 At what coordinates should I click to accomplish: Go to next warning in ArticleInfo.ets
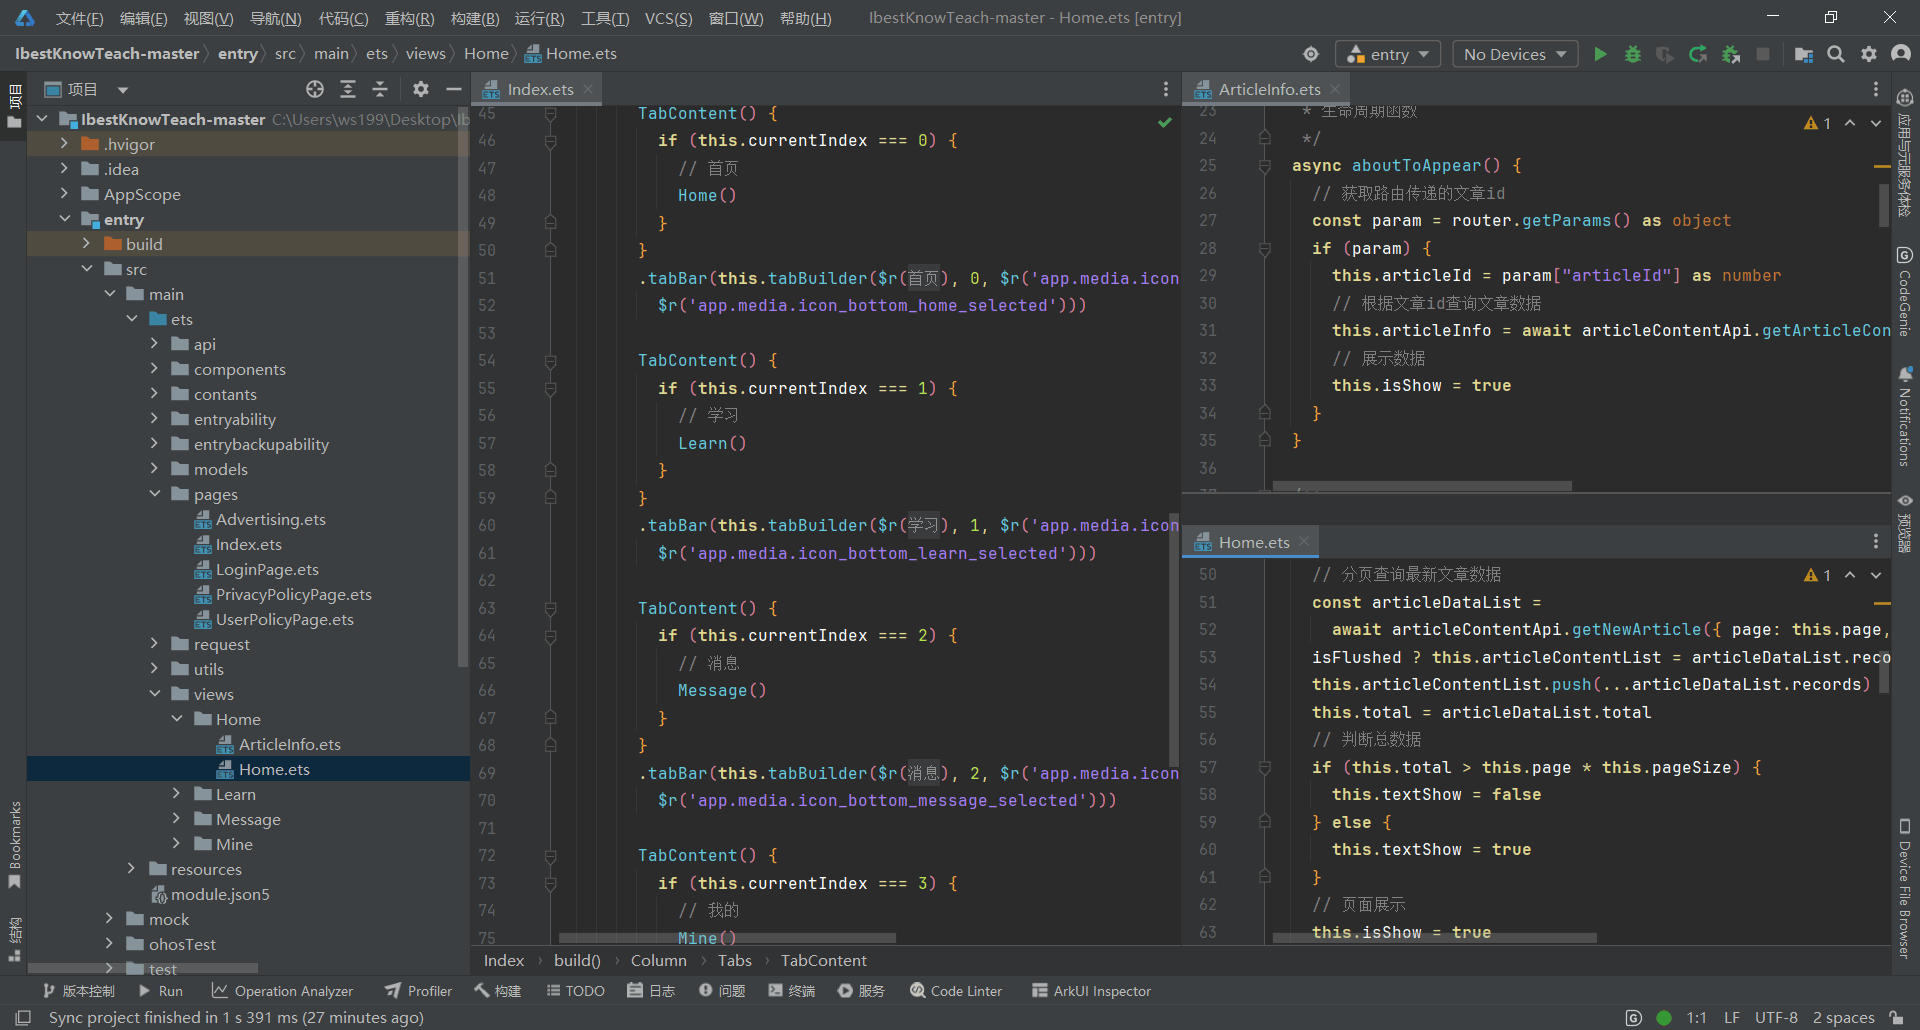[x=1876, y=123]
